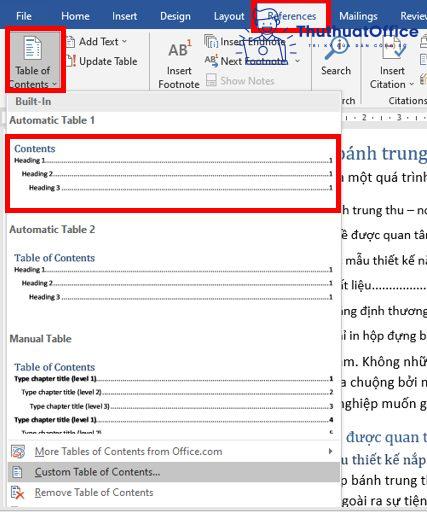Expand the Next Footnote dropdown arrow
This screenshot has width=427, height=512.
click(x=297, y=61)
